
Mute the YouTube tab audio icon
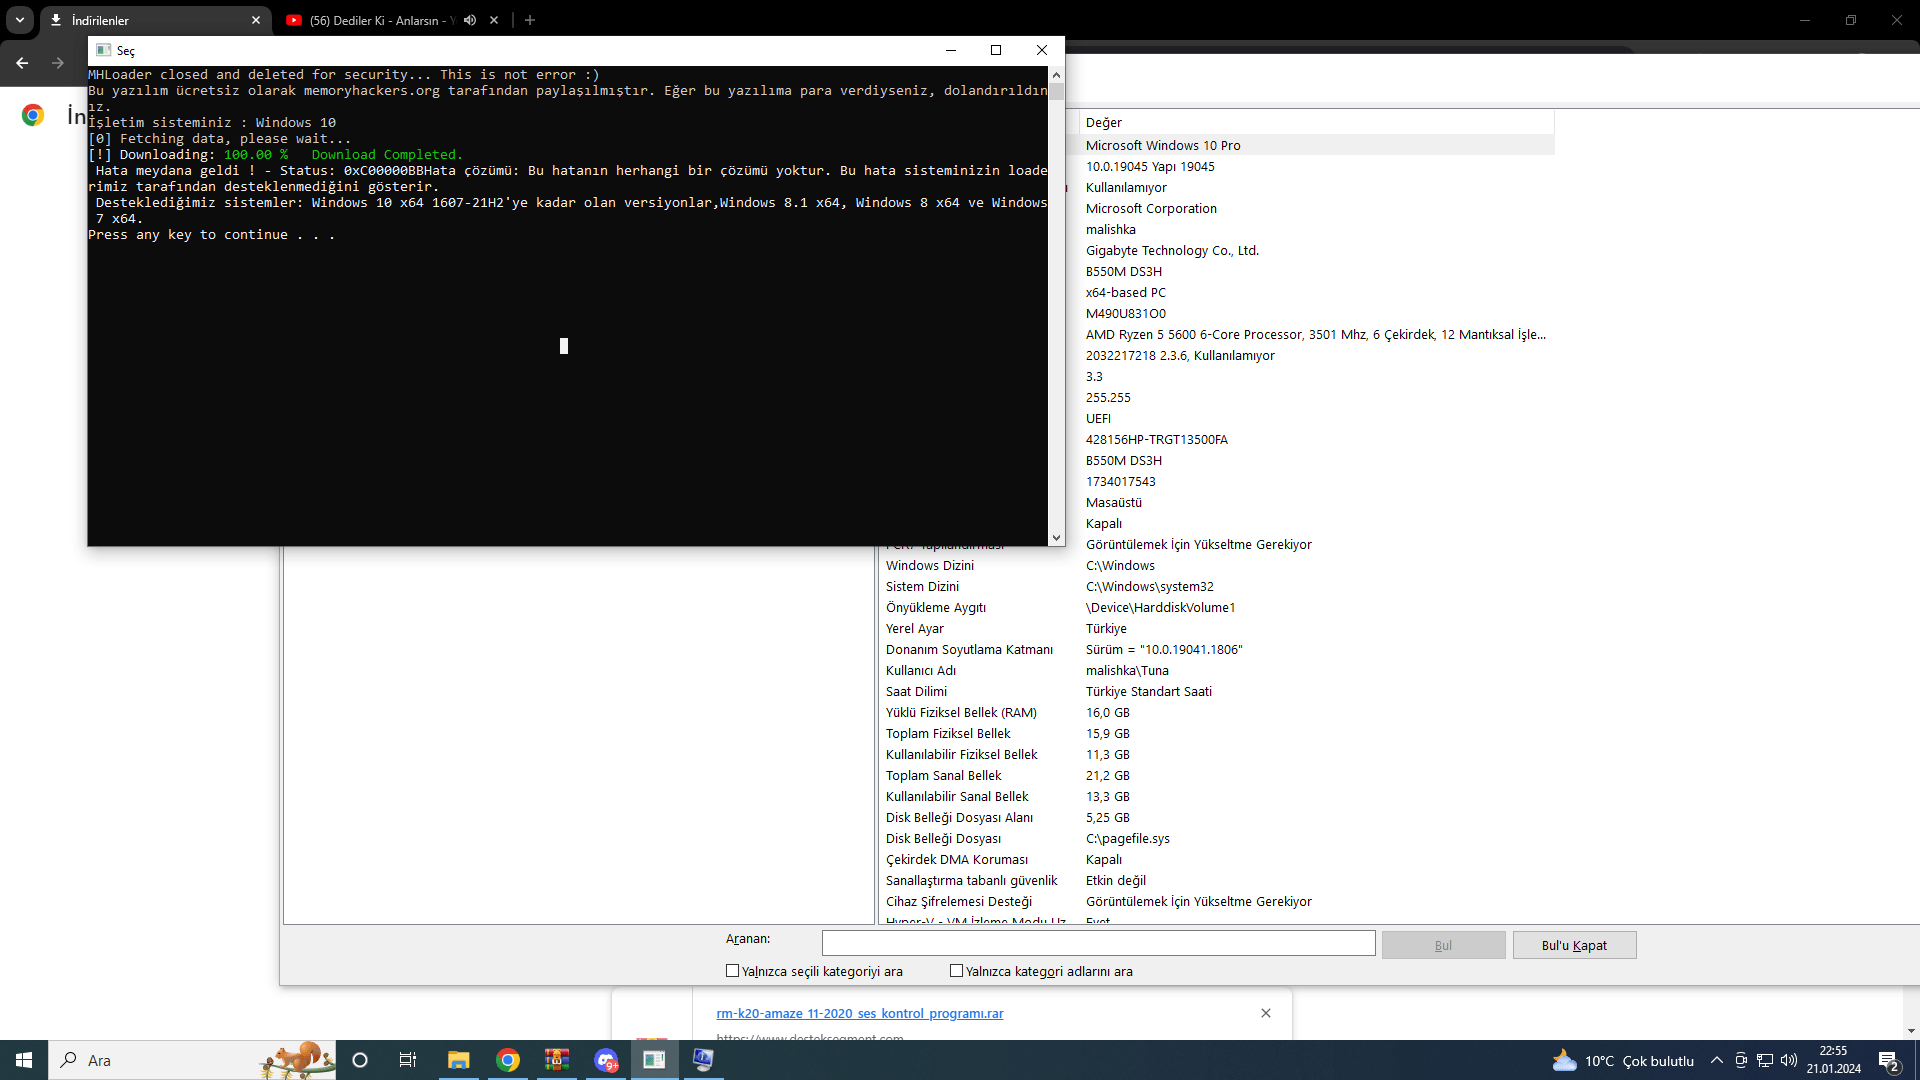(470, 20)
